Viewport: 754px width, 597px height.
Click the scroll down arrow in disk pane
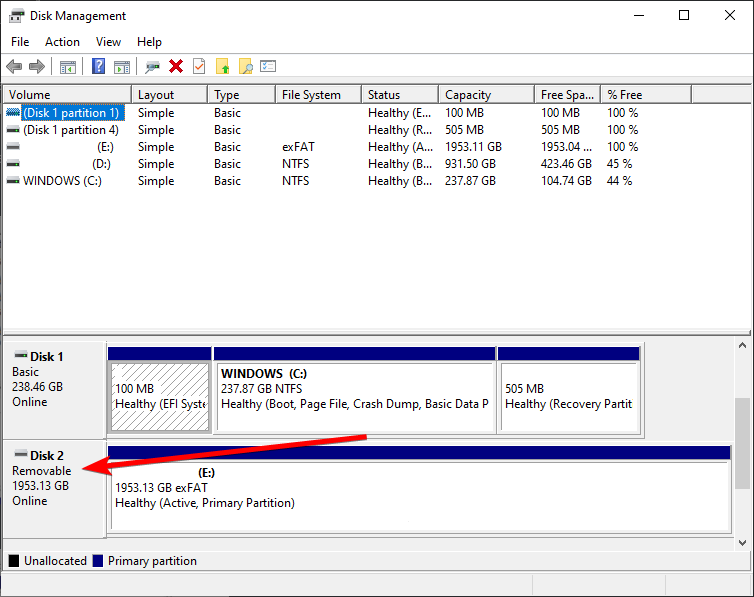(x=742, y=543)
